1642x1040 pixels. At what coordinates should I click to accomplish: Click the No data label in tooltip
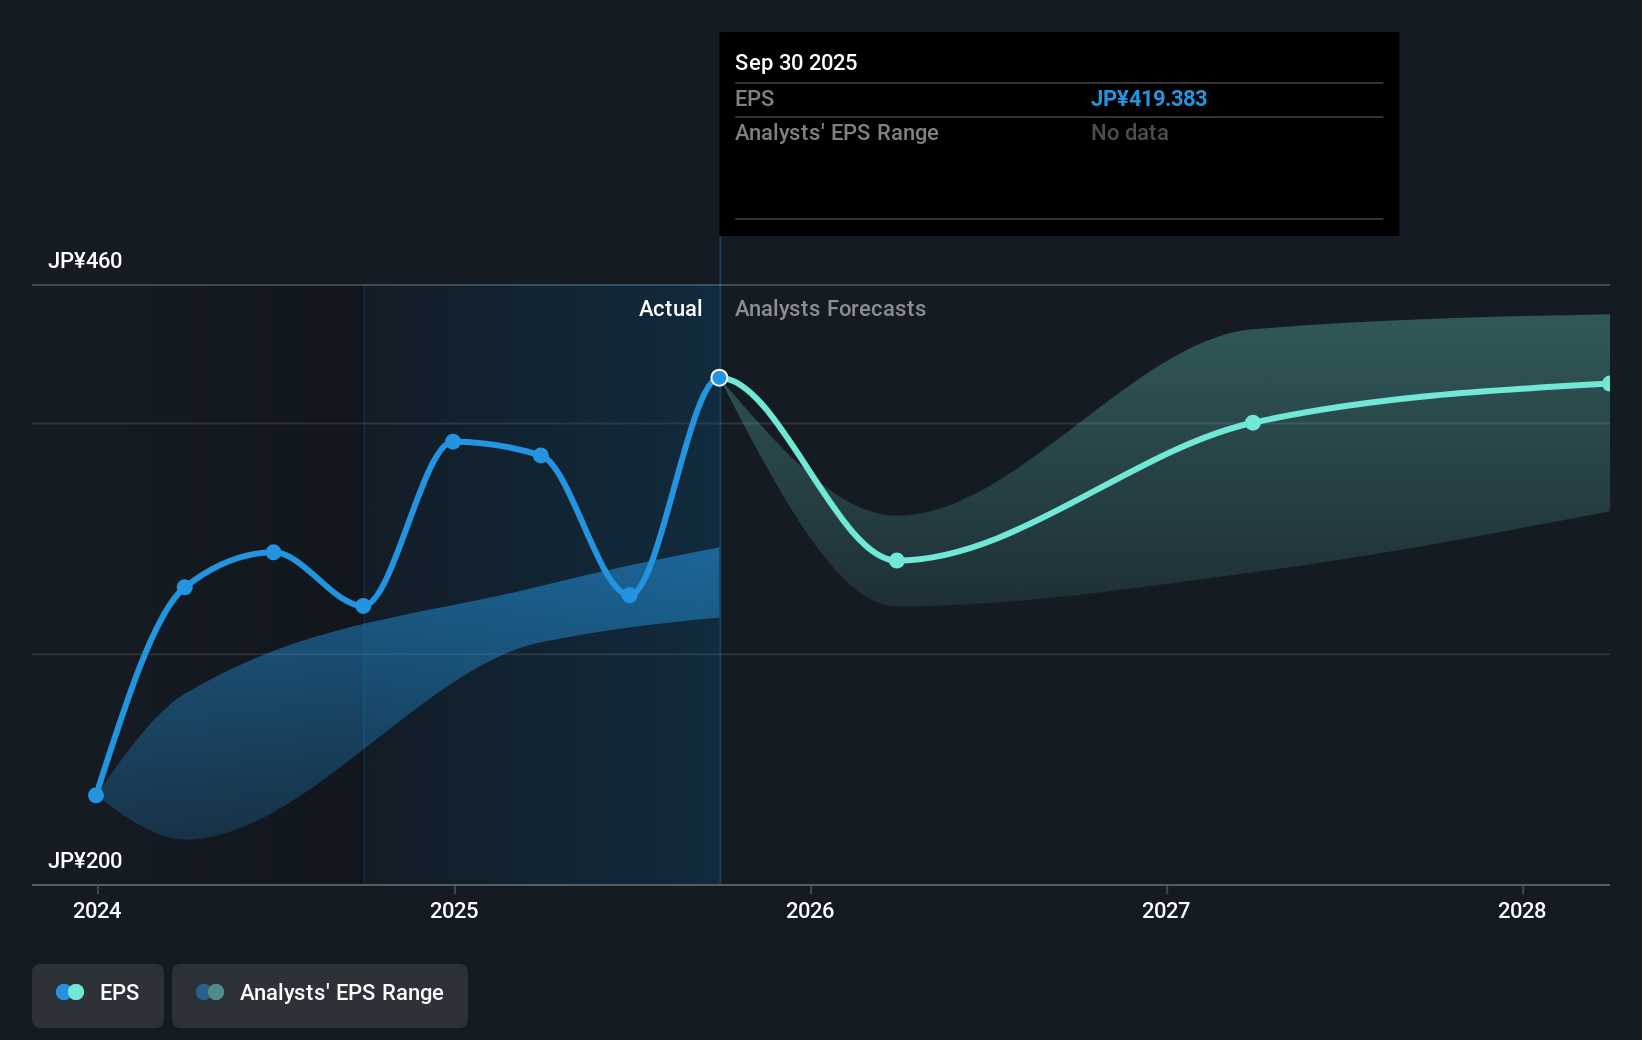[1129, 132]
